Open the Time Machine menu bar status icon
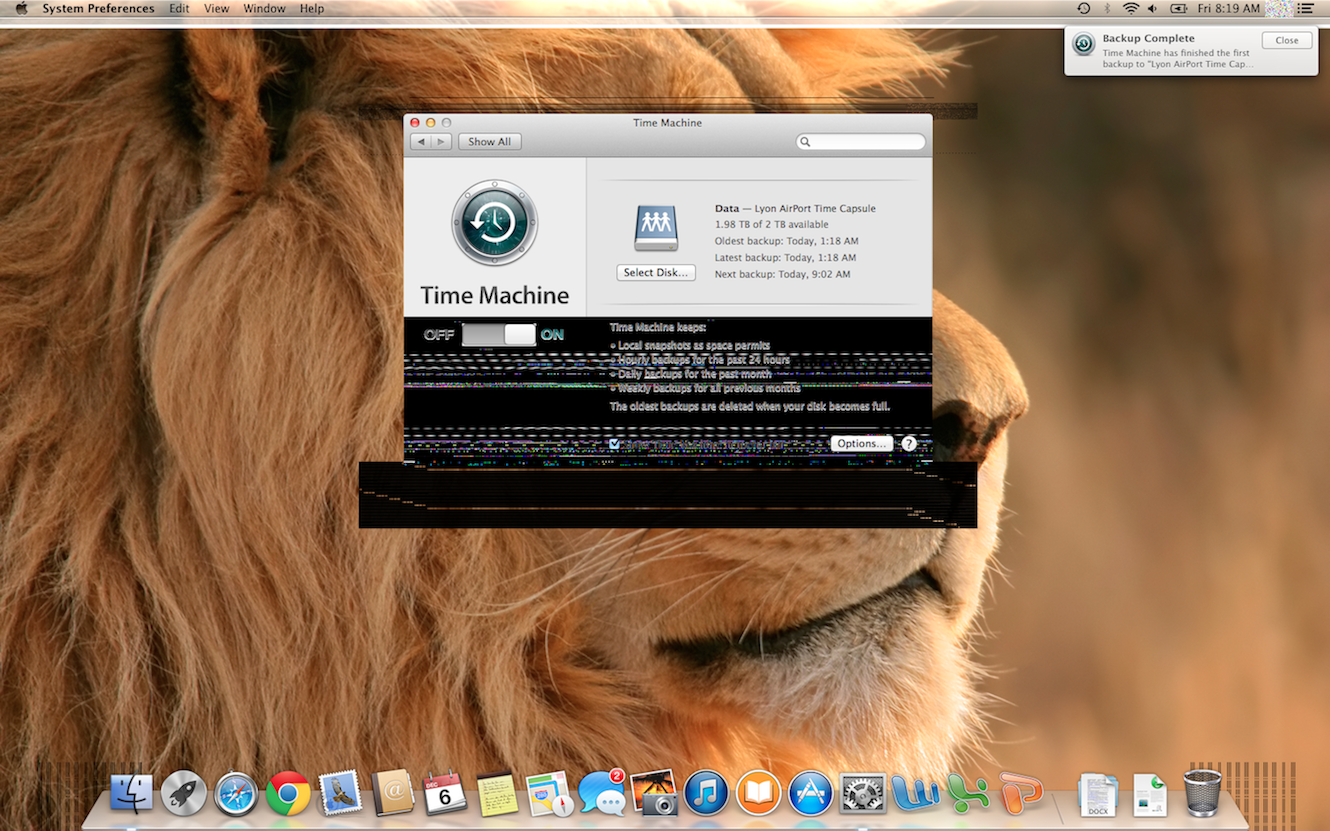Viewport: 1330px width, 831px height. pos(1083,9)
